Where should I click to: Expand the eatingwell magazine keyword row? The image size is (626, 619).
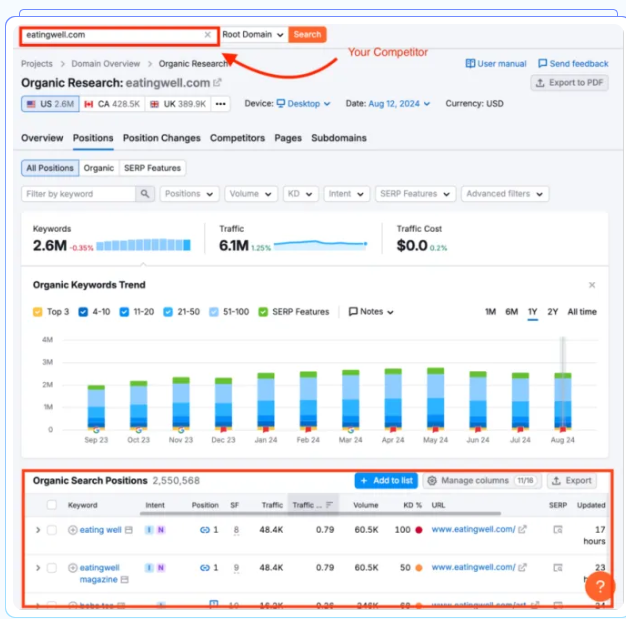click(x=38, y=568)
